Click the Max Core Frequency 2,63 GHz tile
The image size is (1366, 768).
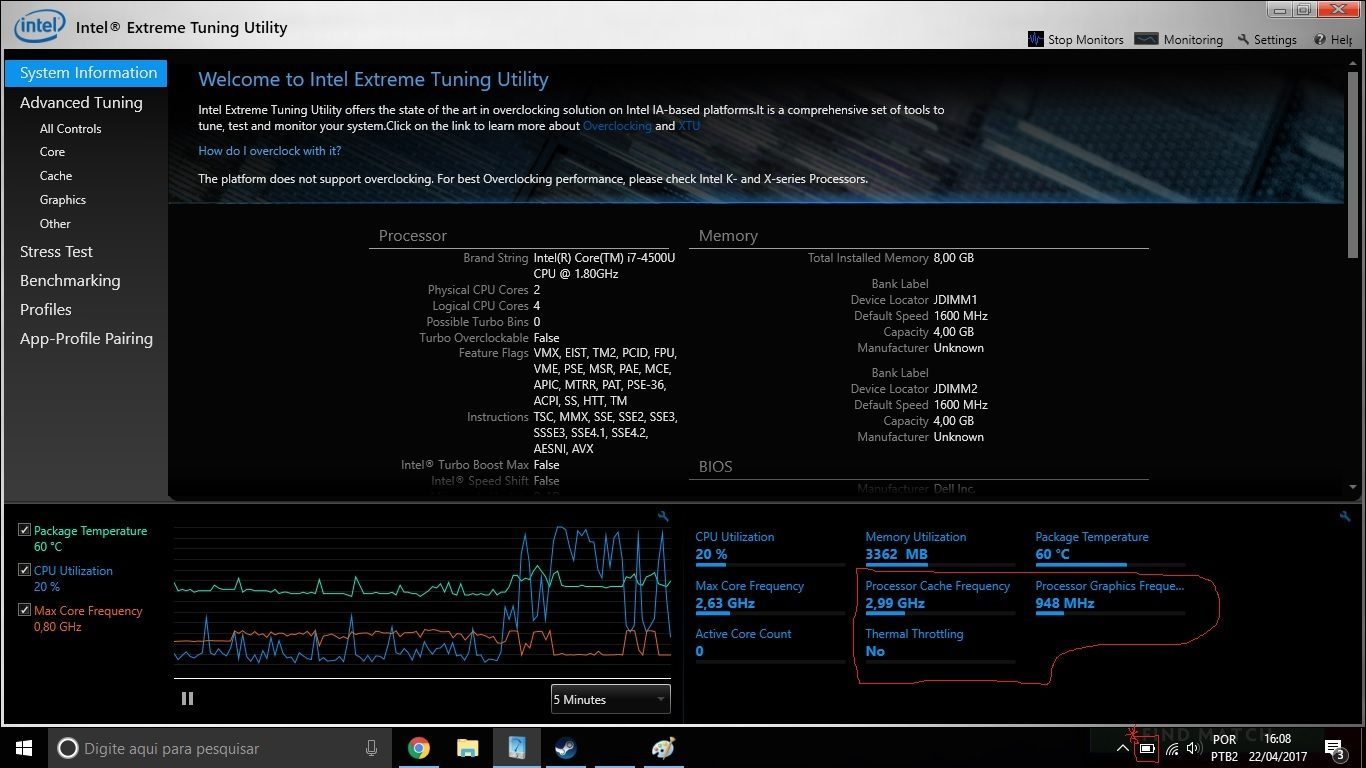click(770, 596)
